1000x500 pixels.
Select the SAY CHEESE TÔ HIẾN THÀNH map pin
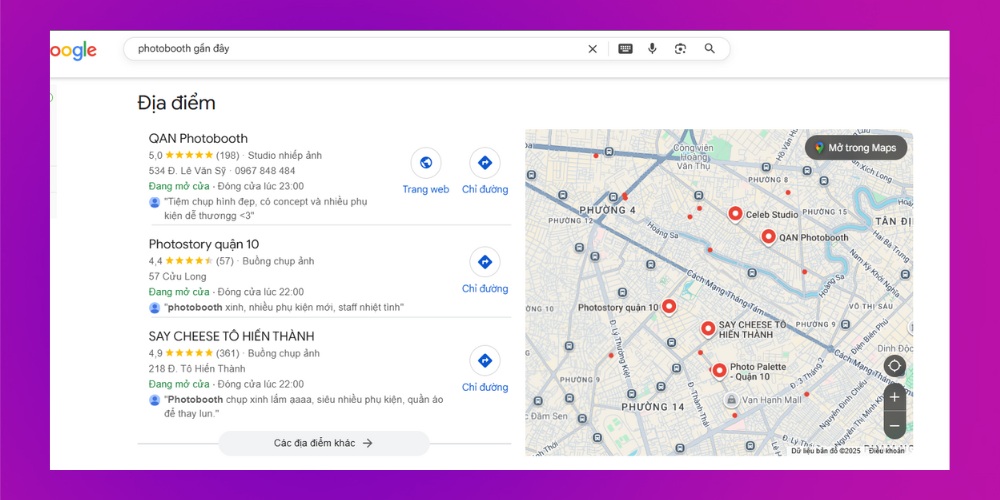[x=708, y=328]
